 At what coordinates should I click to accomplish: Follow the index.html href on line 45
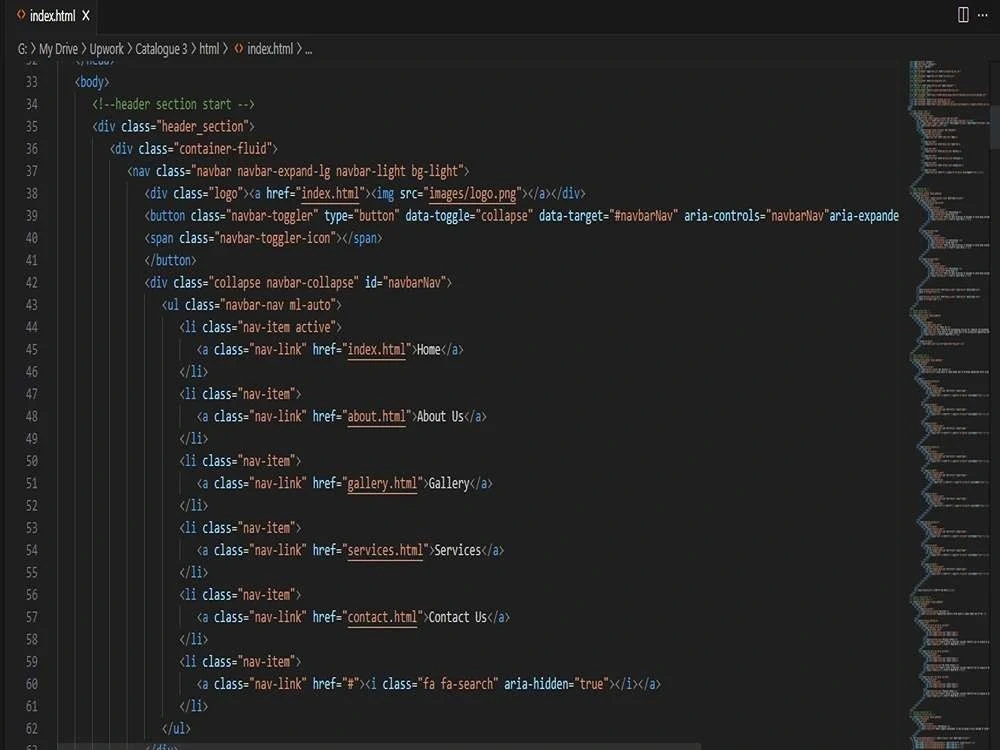tap(376, 349)
